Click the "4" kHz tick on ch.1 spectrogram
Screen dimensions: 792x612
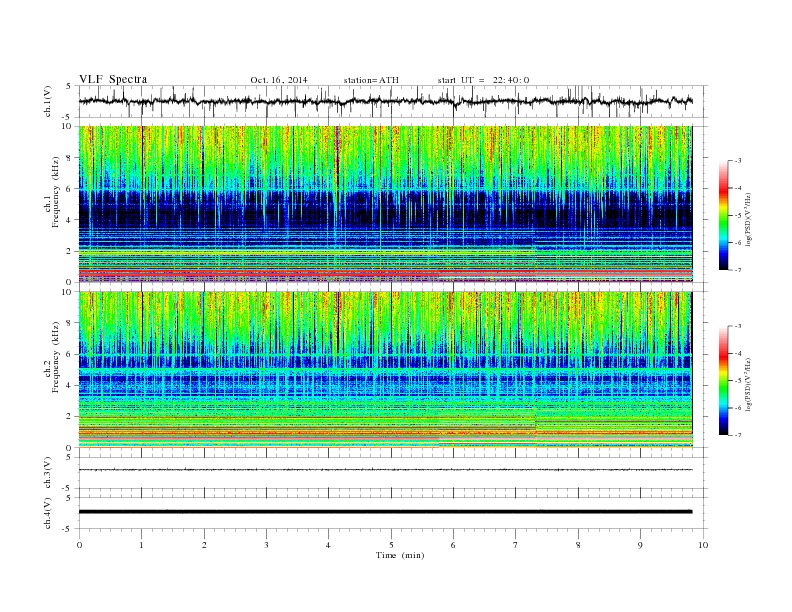click(69, 220)
